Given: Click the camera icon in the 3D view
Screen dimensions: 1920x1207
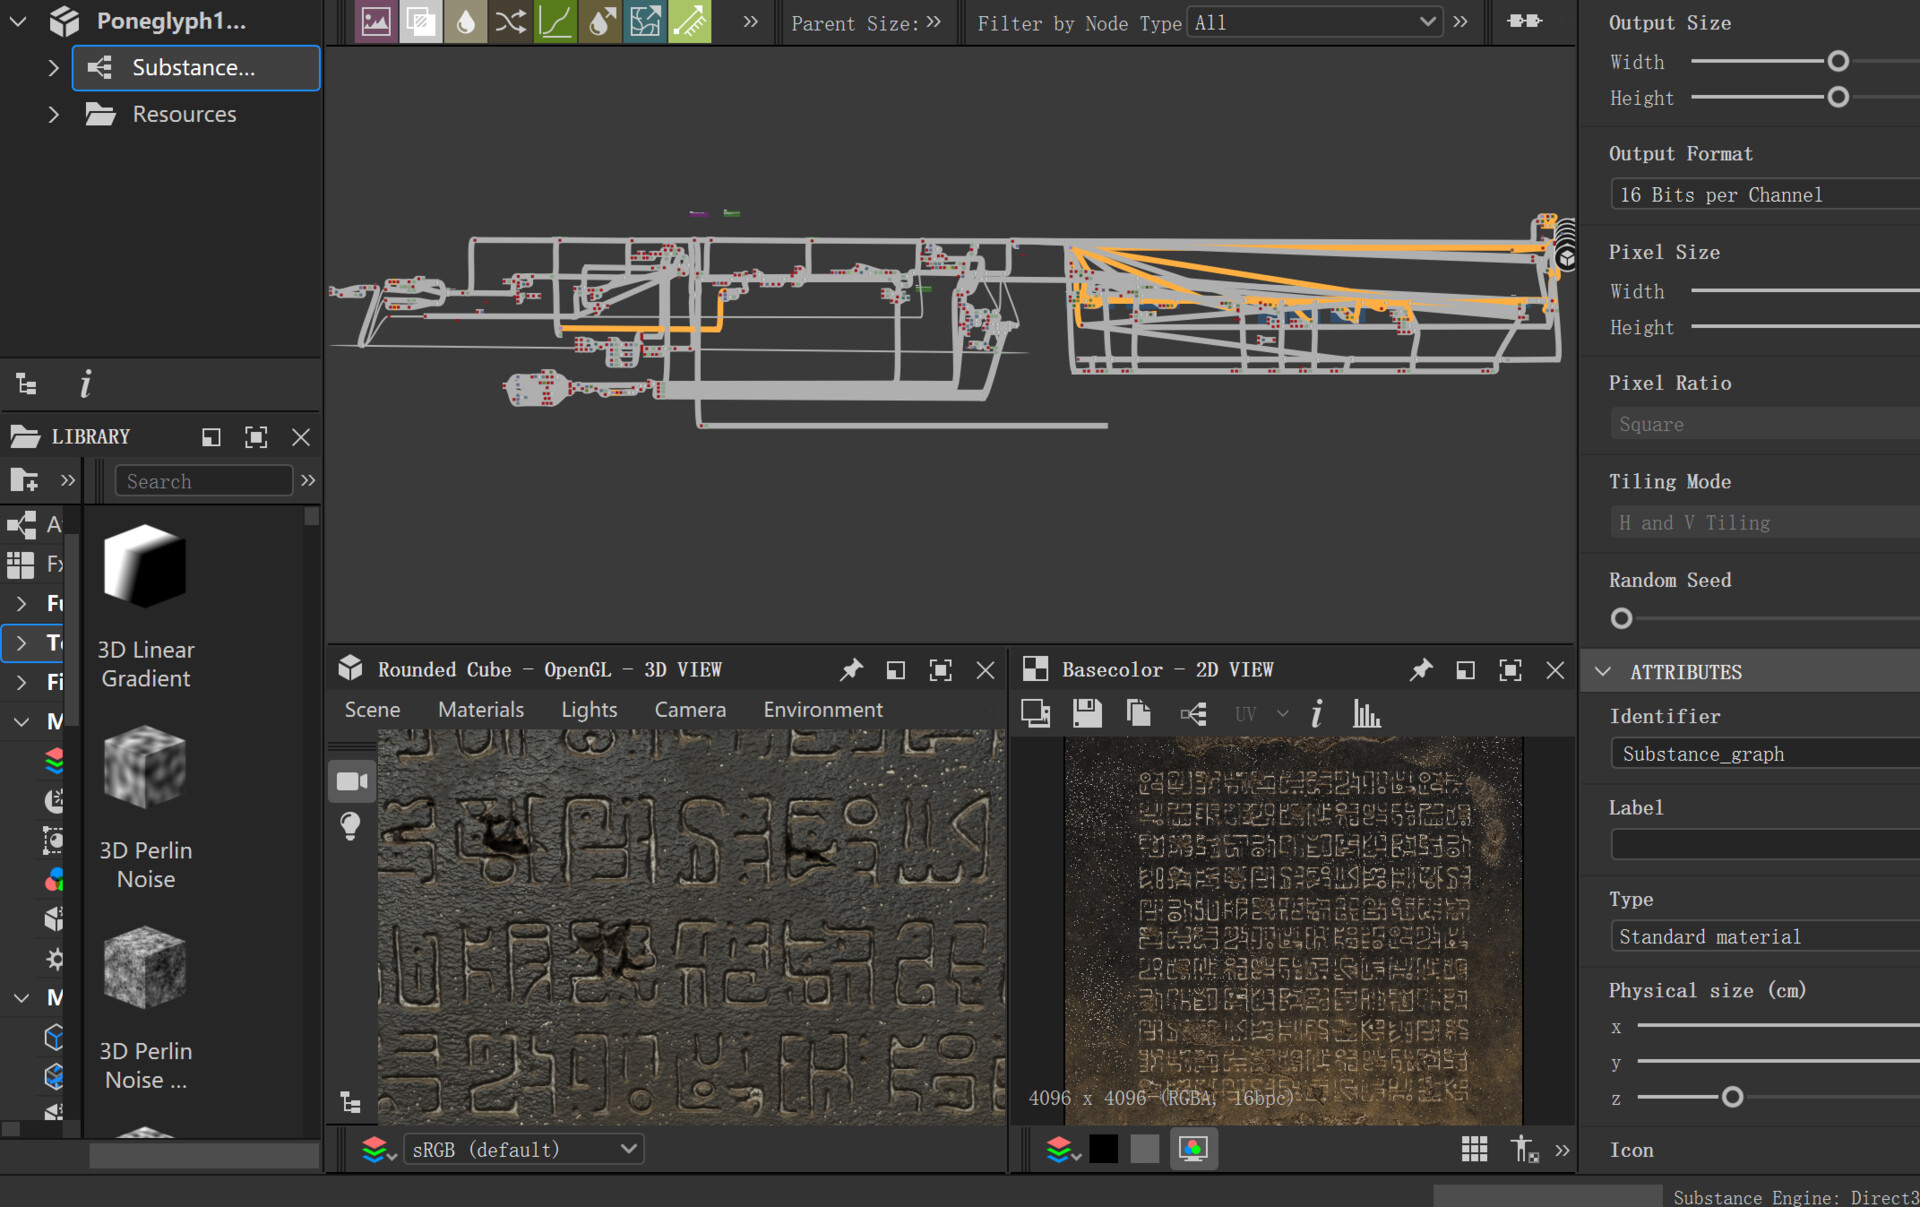Looking at the screenshot, I should point(352,781).
